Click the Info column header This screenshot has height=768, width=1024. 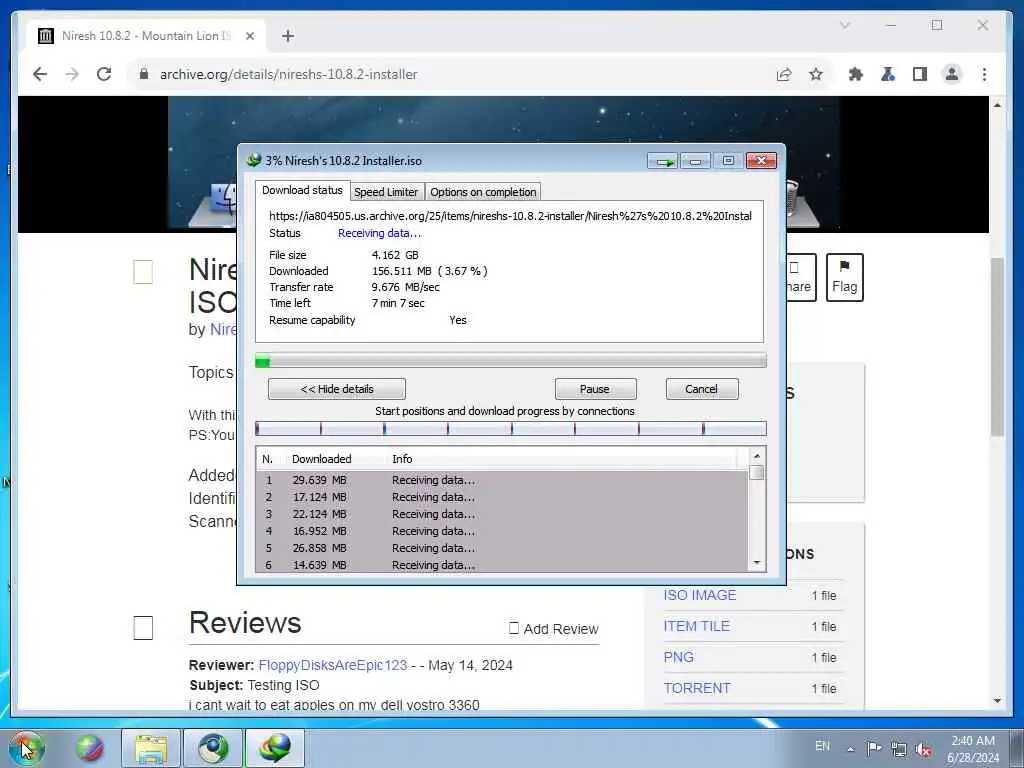coord(402,459)
